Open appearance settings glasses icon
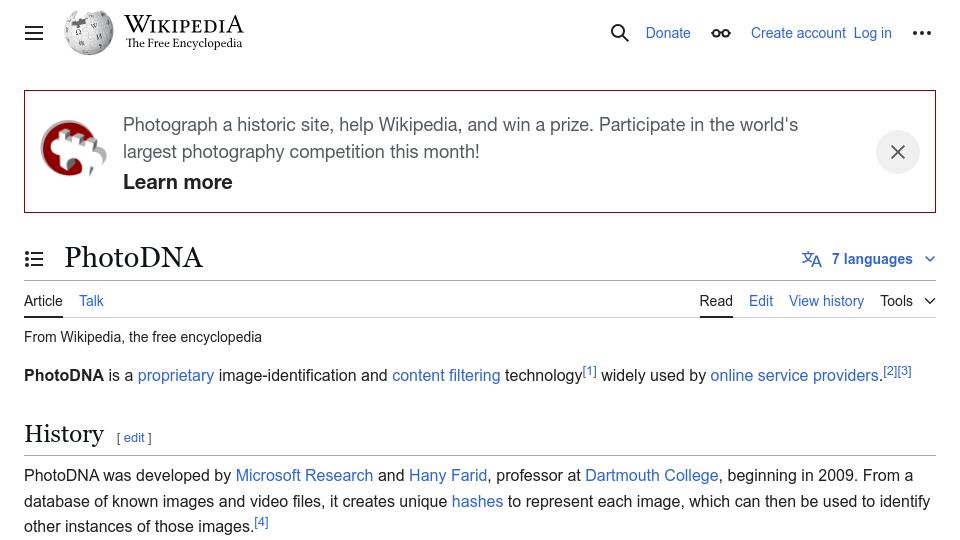Viewport: 960px width, 540px height. [721, 33]
